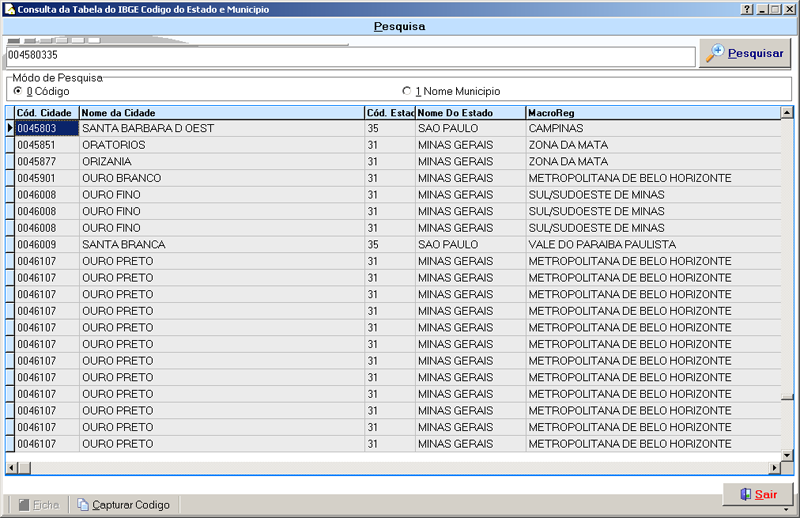Click the current row indicator arrow
This screenshot has width=800, height=518.
[10, 128]
